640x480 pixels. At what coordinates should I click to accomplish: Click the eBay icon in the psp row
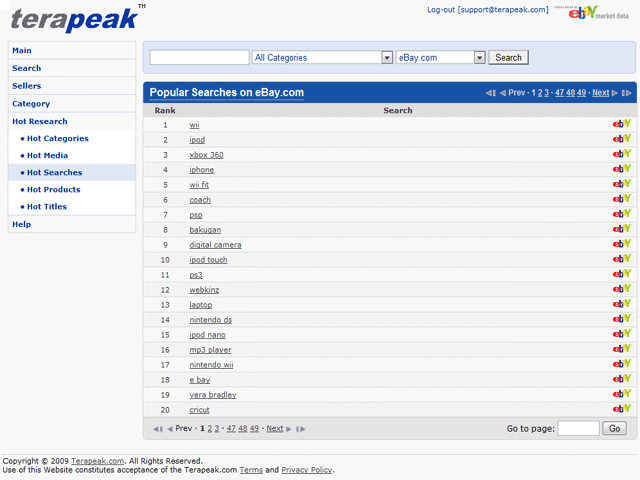coord(622,214)
